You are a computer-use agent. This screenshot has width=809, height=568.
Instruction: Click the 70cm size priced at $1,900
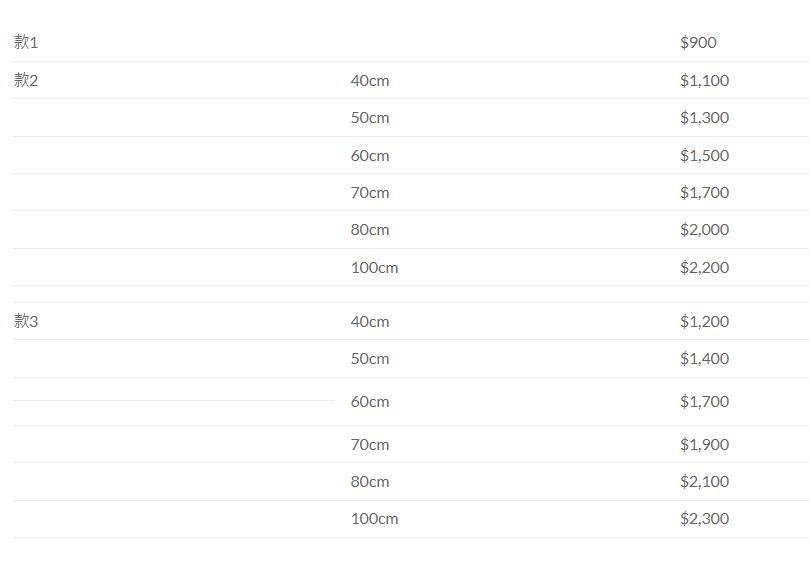coord(370,445)
